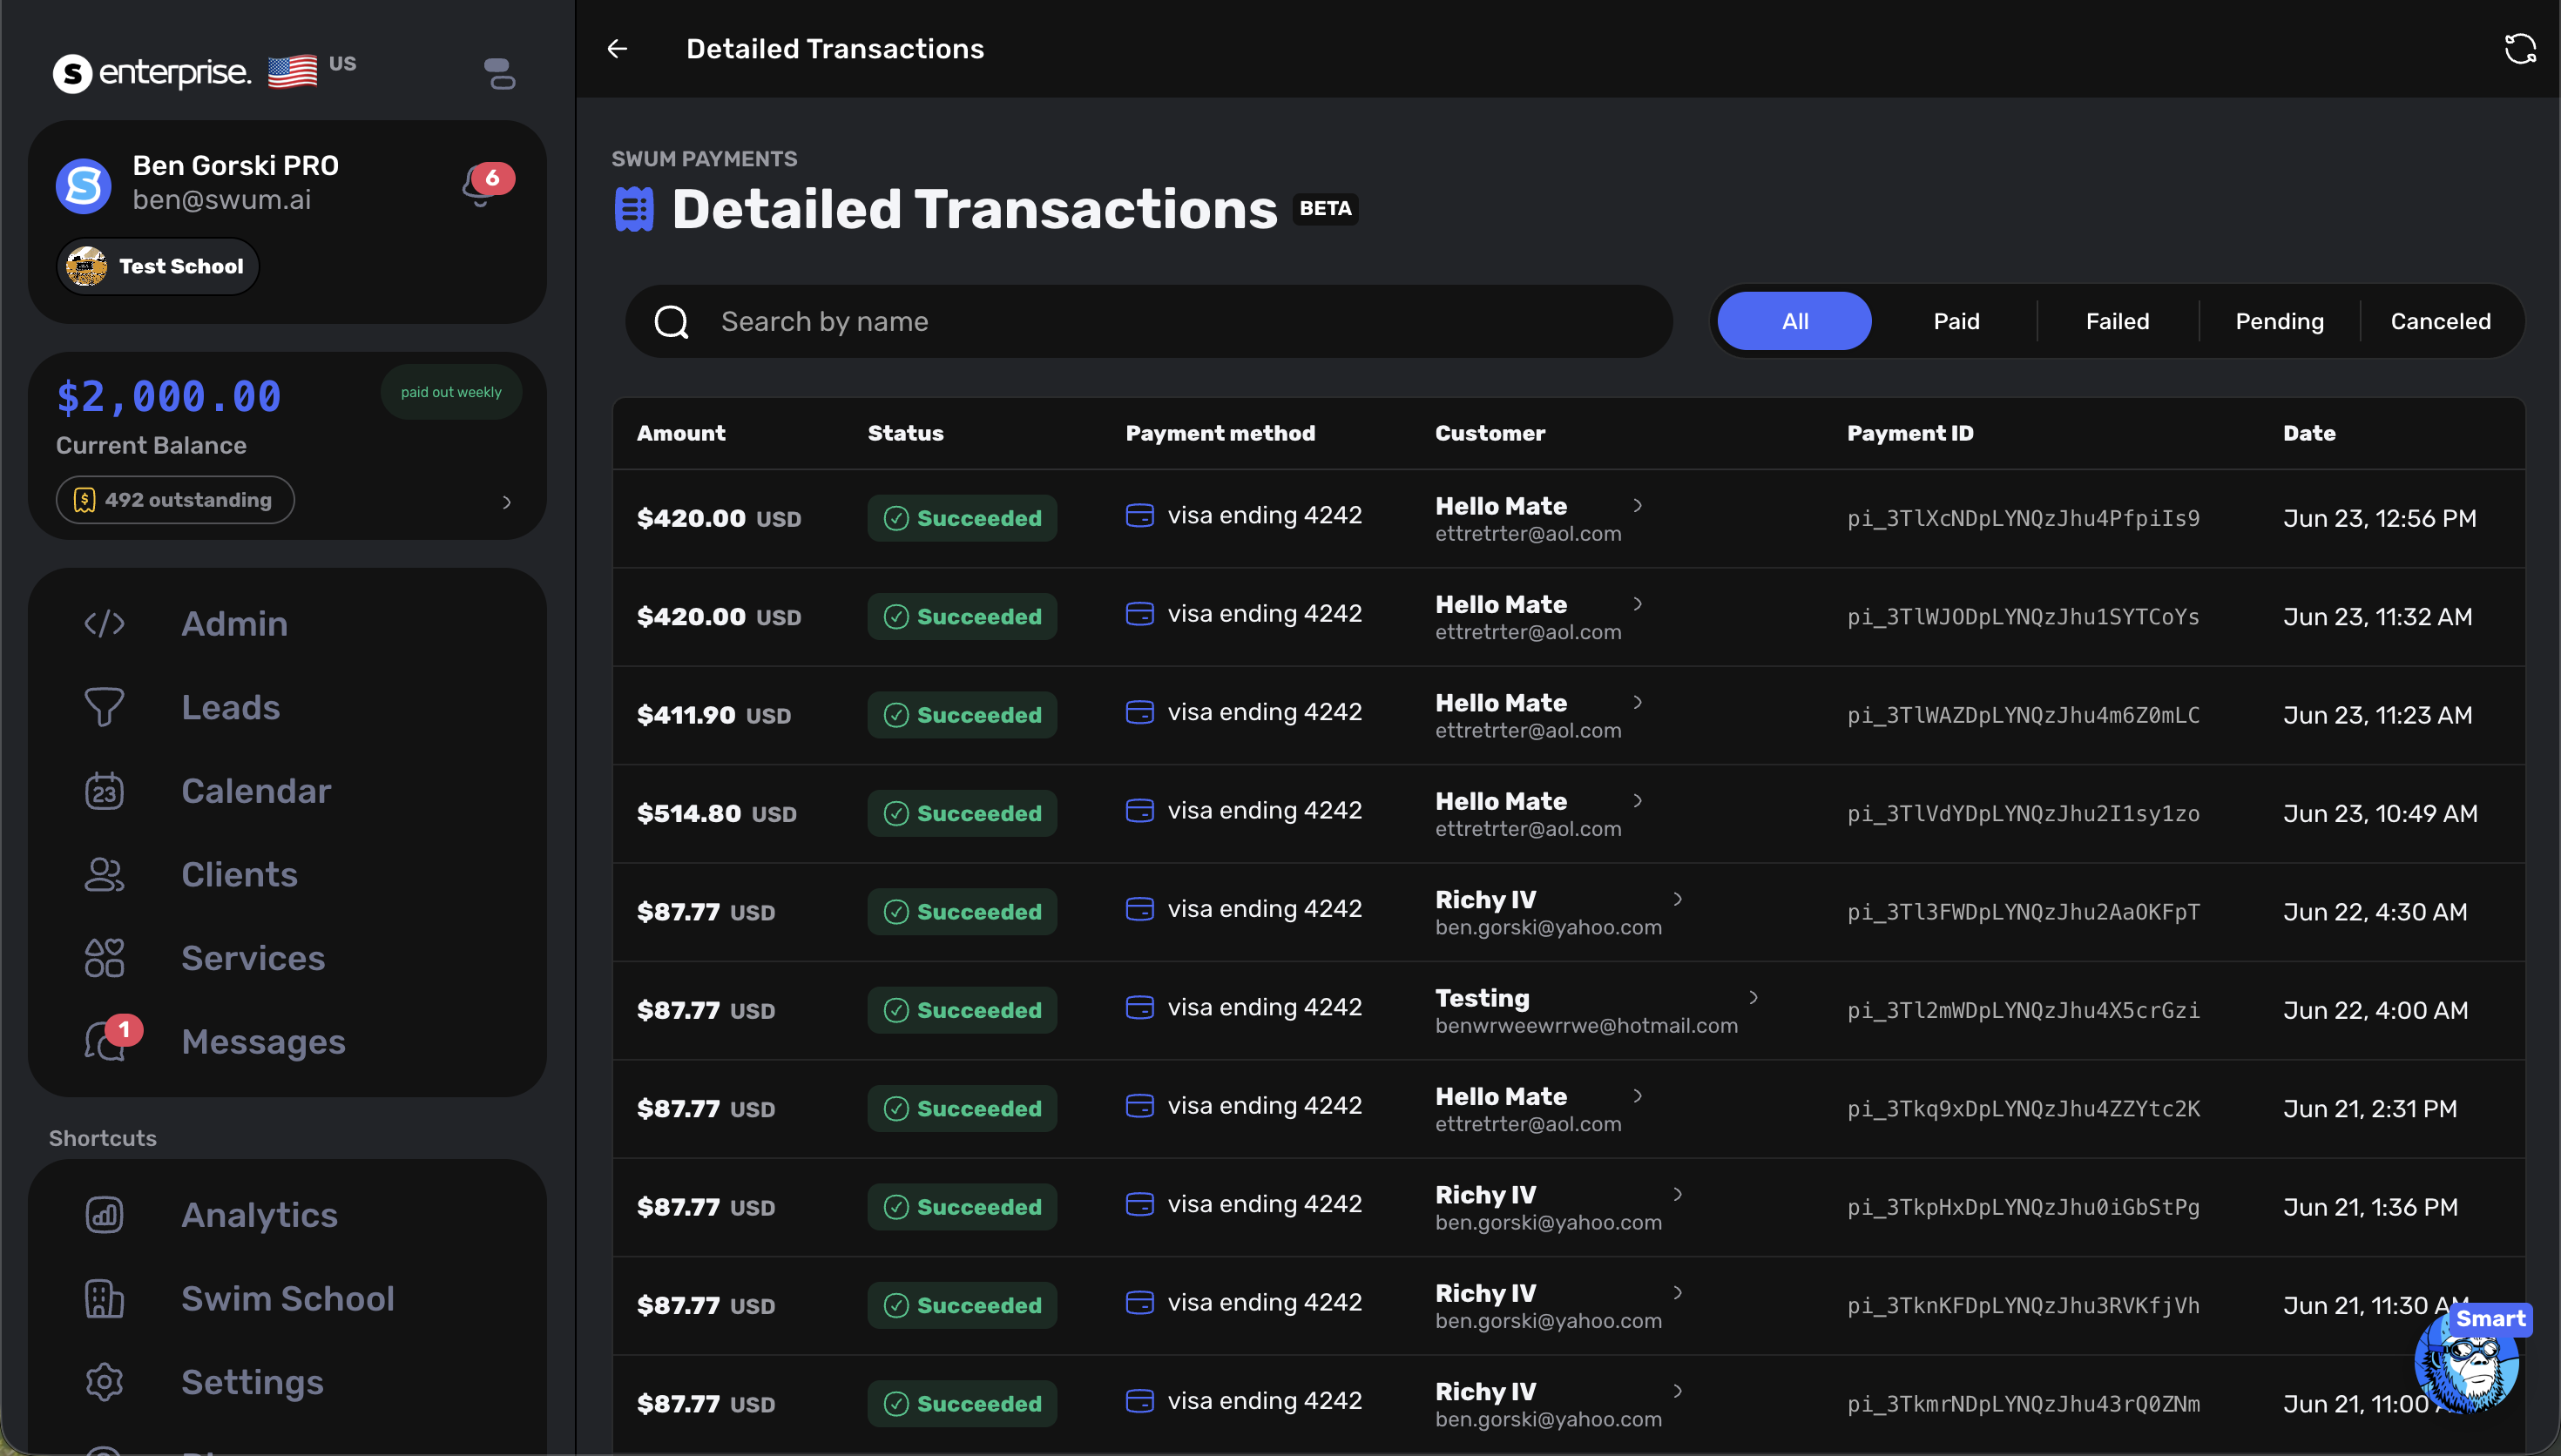
Task: Select the Pending filter tab
Action: point(2279,321)
